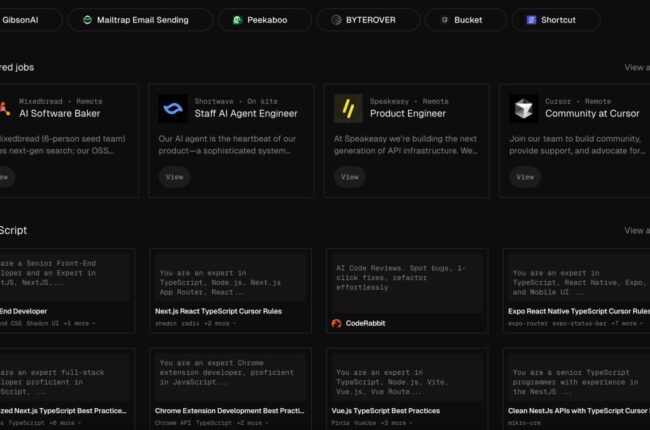Click the Shortwave company logo
This screenshot has height=430, width=650.
pyautogui.click(x=173, y=108)
